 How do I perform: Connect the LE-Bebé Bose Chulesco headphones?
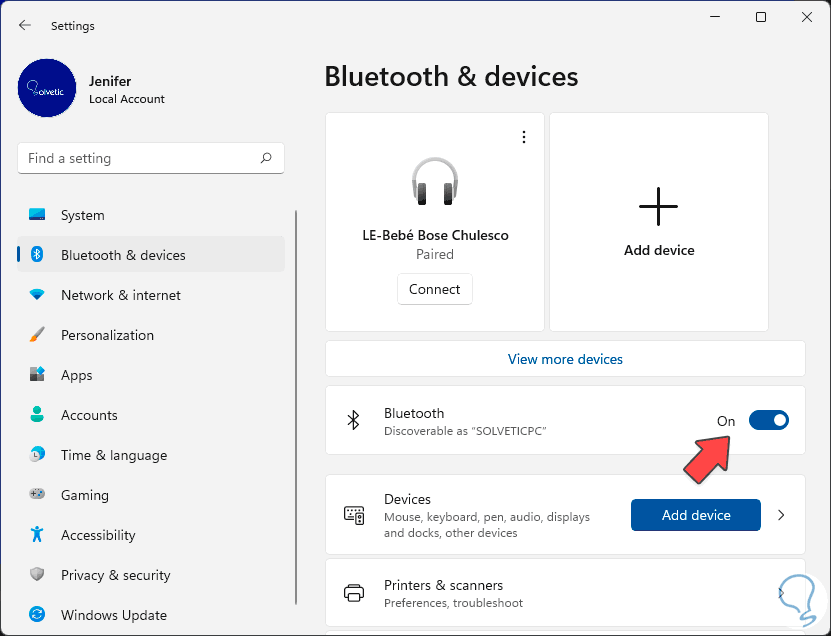434,289
